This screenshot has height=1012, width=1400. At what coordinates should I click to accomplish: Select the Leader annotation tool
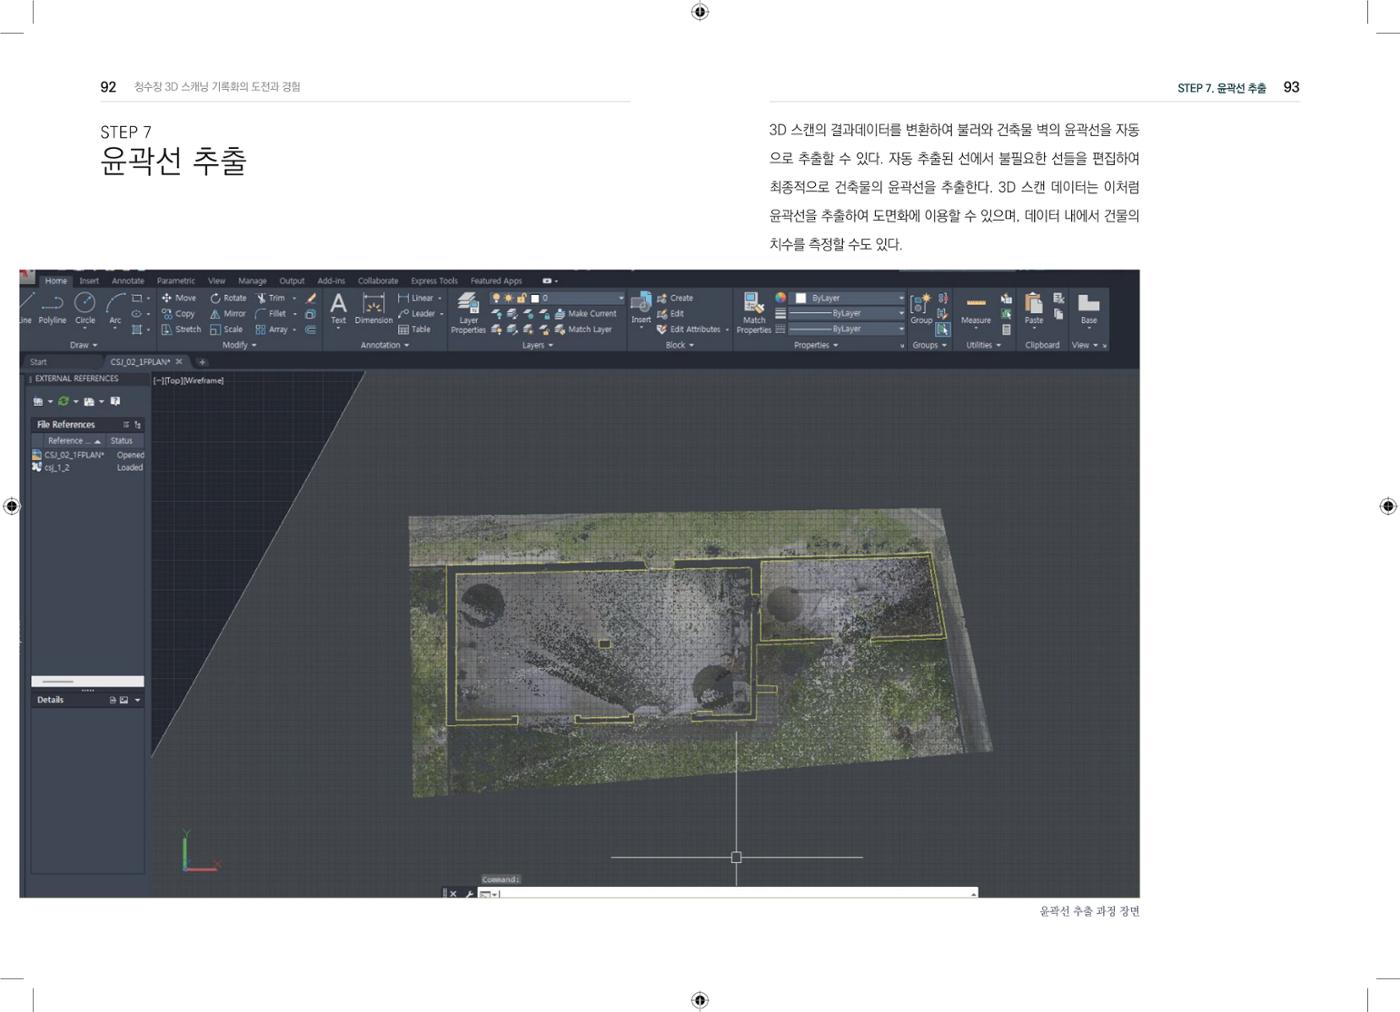coord(416,313)
